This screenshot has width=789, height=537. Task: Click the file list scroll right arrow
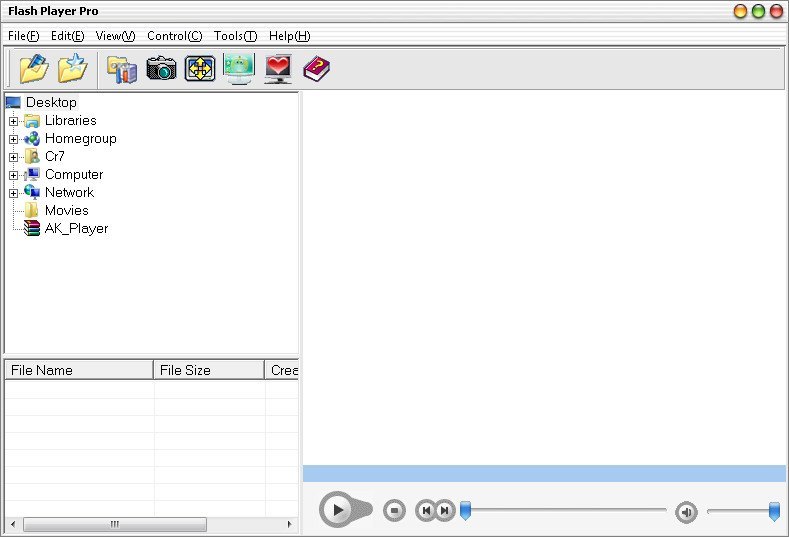tap(289, 524)
